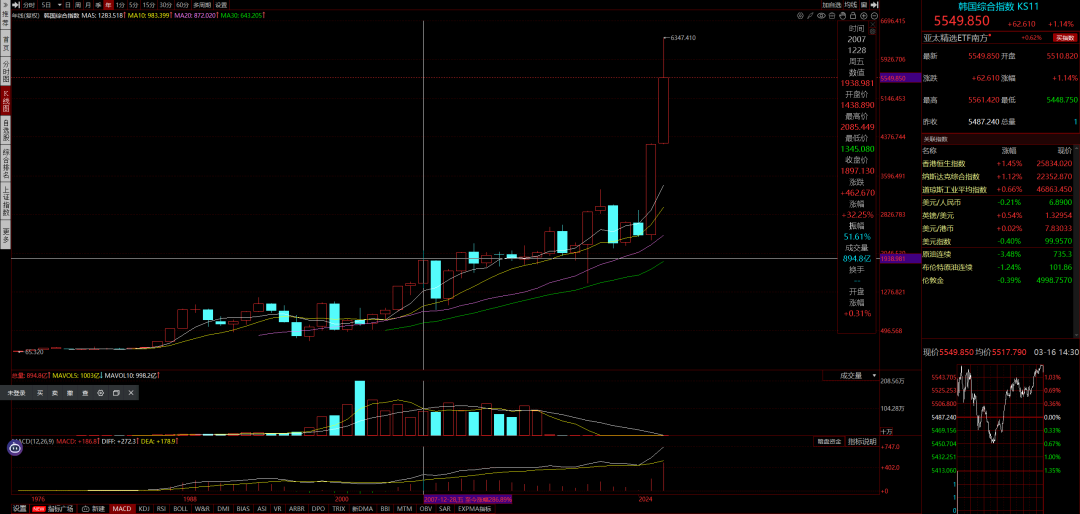Open 综合排名 in left sidebar

coord(6,163)
